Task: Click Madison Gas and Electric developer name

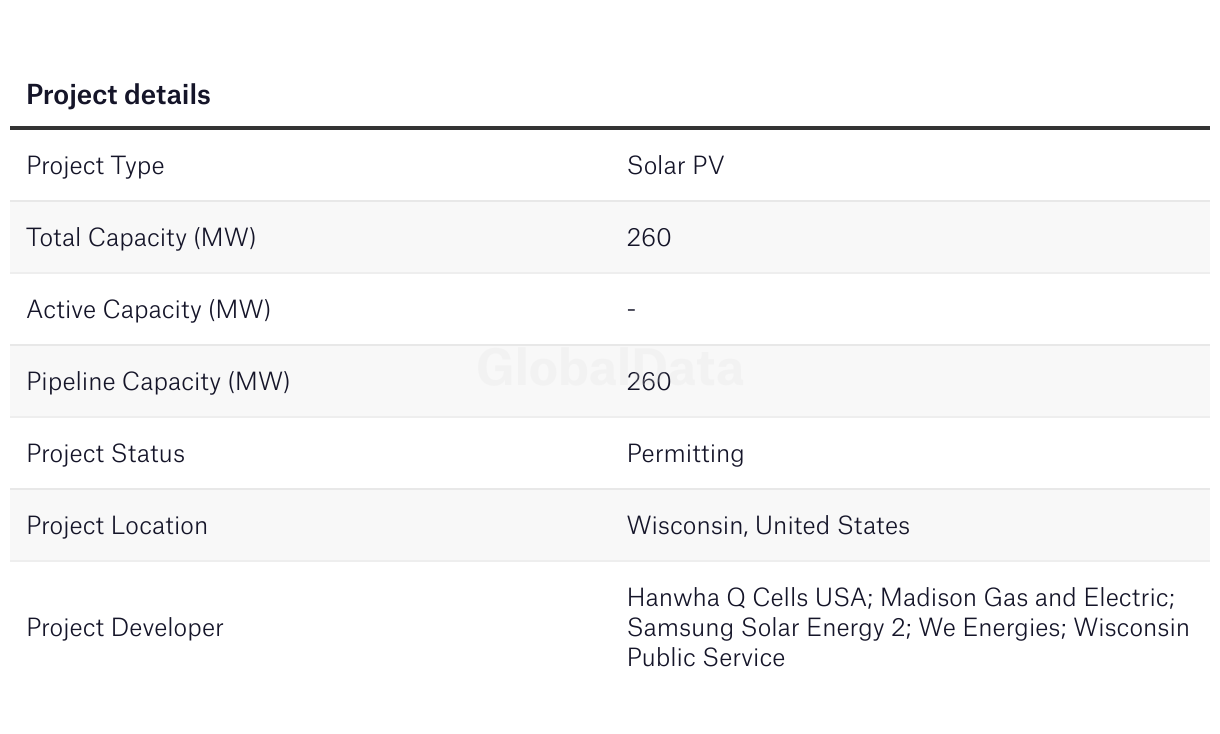Action: [1025, 598]
